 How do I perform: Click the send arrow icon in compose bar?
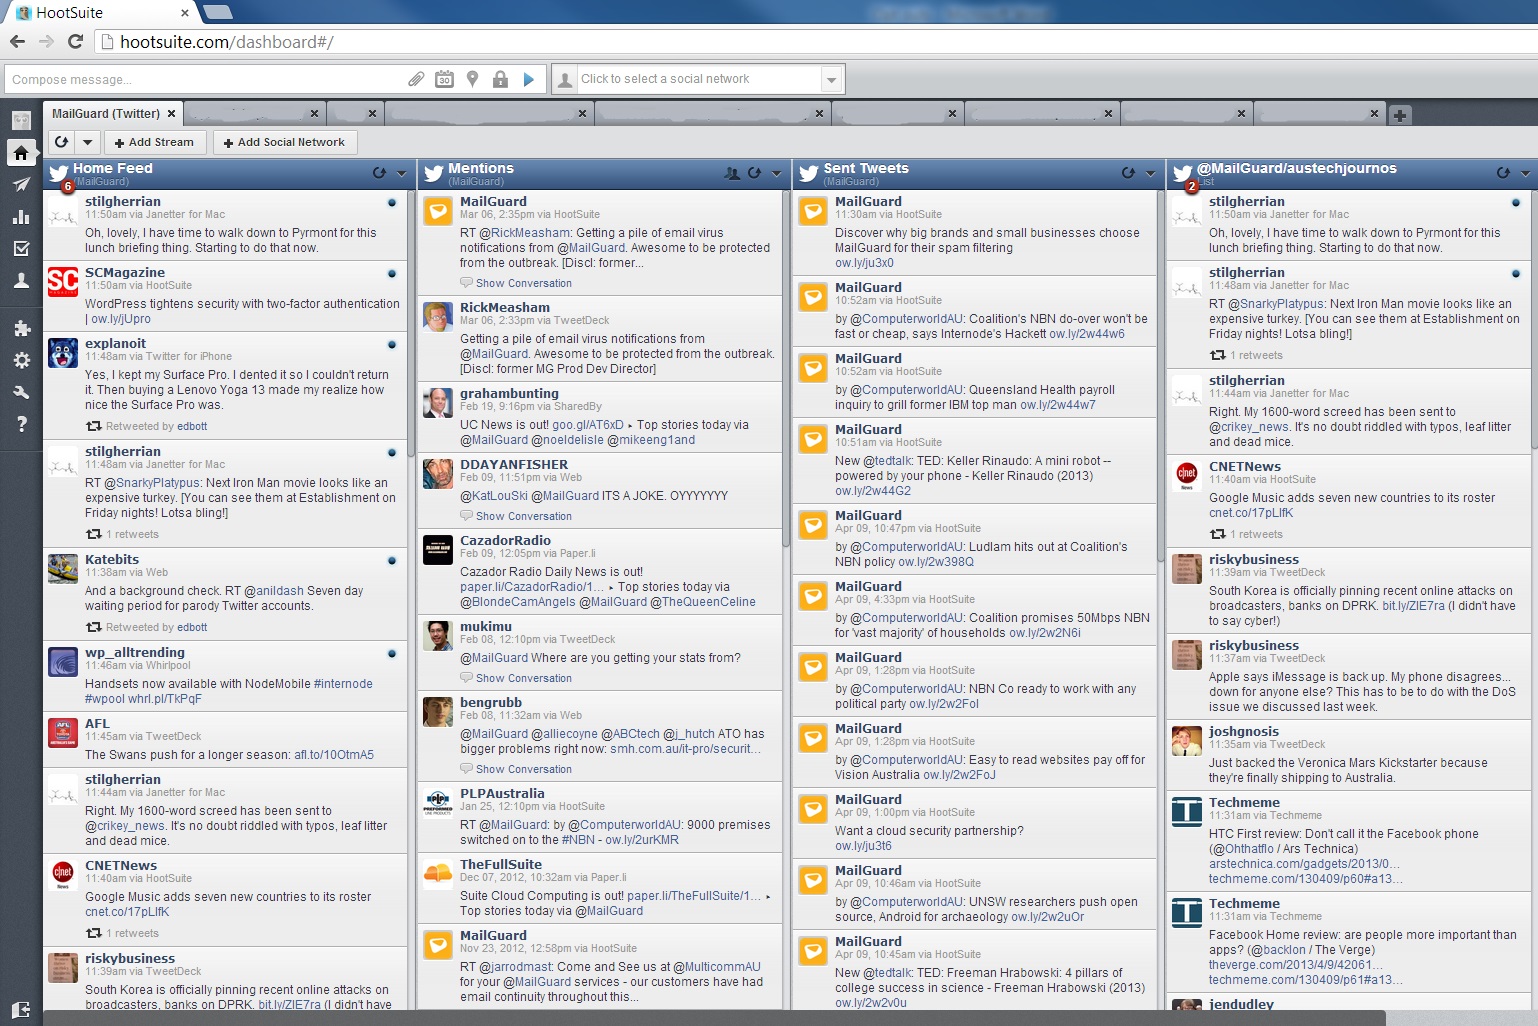[529, 79]
